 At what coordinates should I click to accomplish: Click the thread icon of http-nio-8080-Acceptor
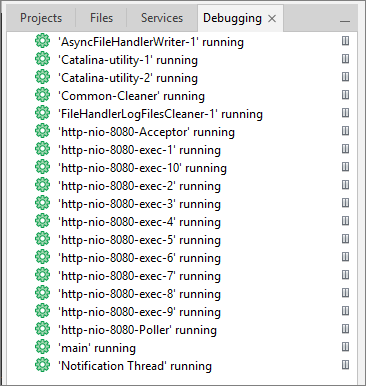tap(42, 132)
